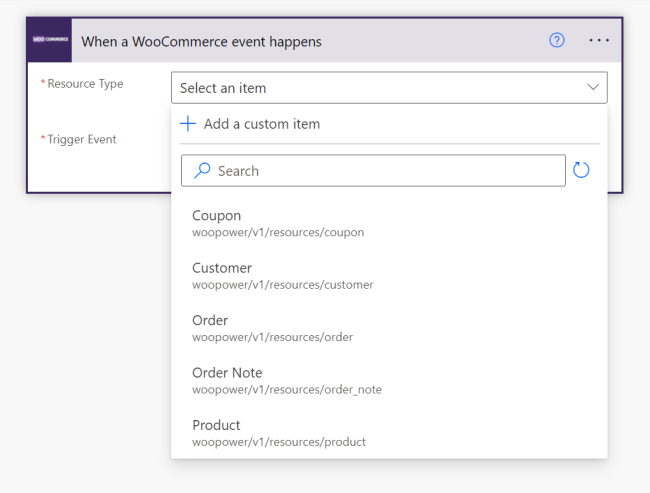The height and width of the screenshot is (493, 650).
Task: Pick the Order option
Action: point(210,321)
